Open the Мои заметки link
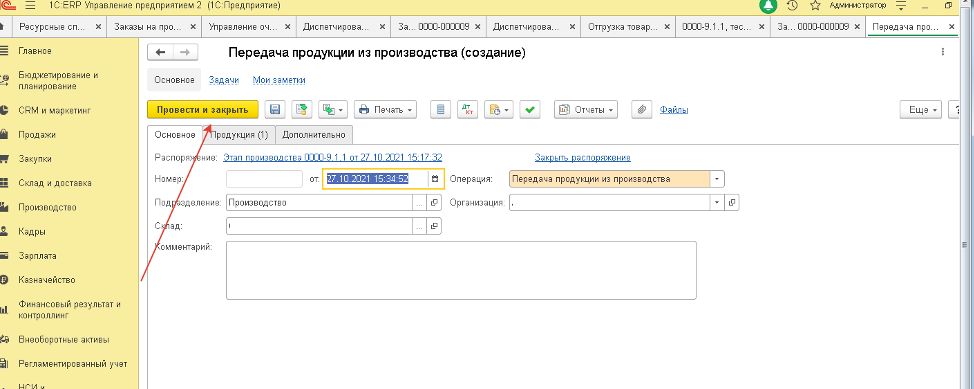The height and width of the screenshot is (389, 974). click(279, 80)
